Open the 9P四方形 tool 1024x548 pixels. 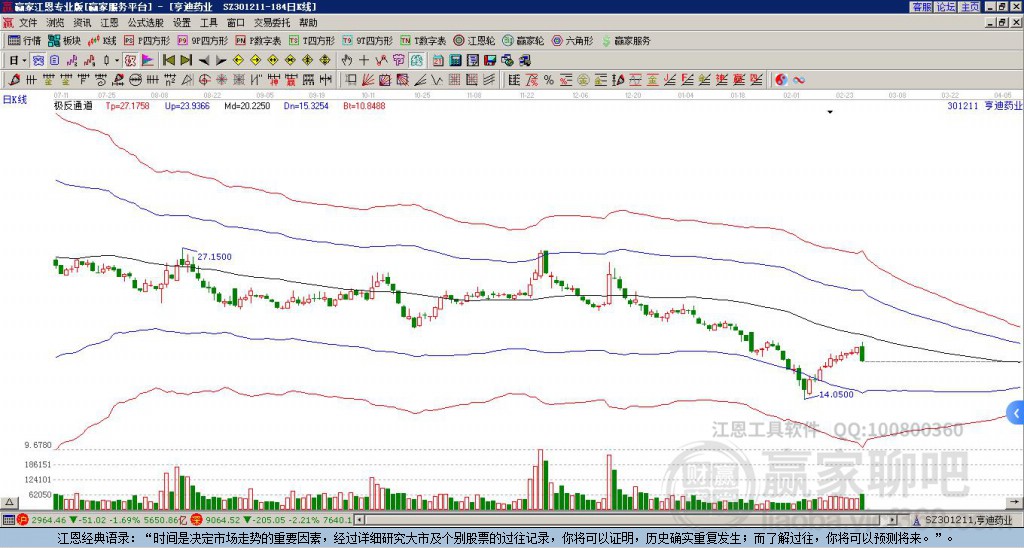[x=203, y=40]
